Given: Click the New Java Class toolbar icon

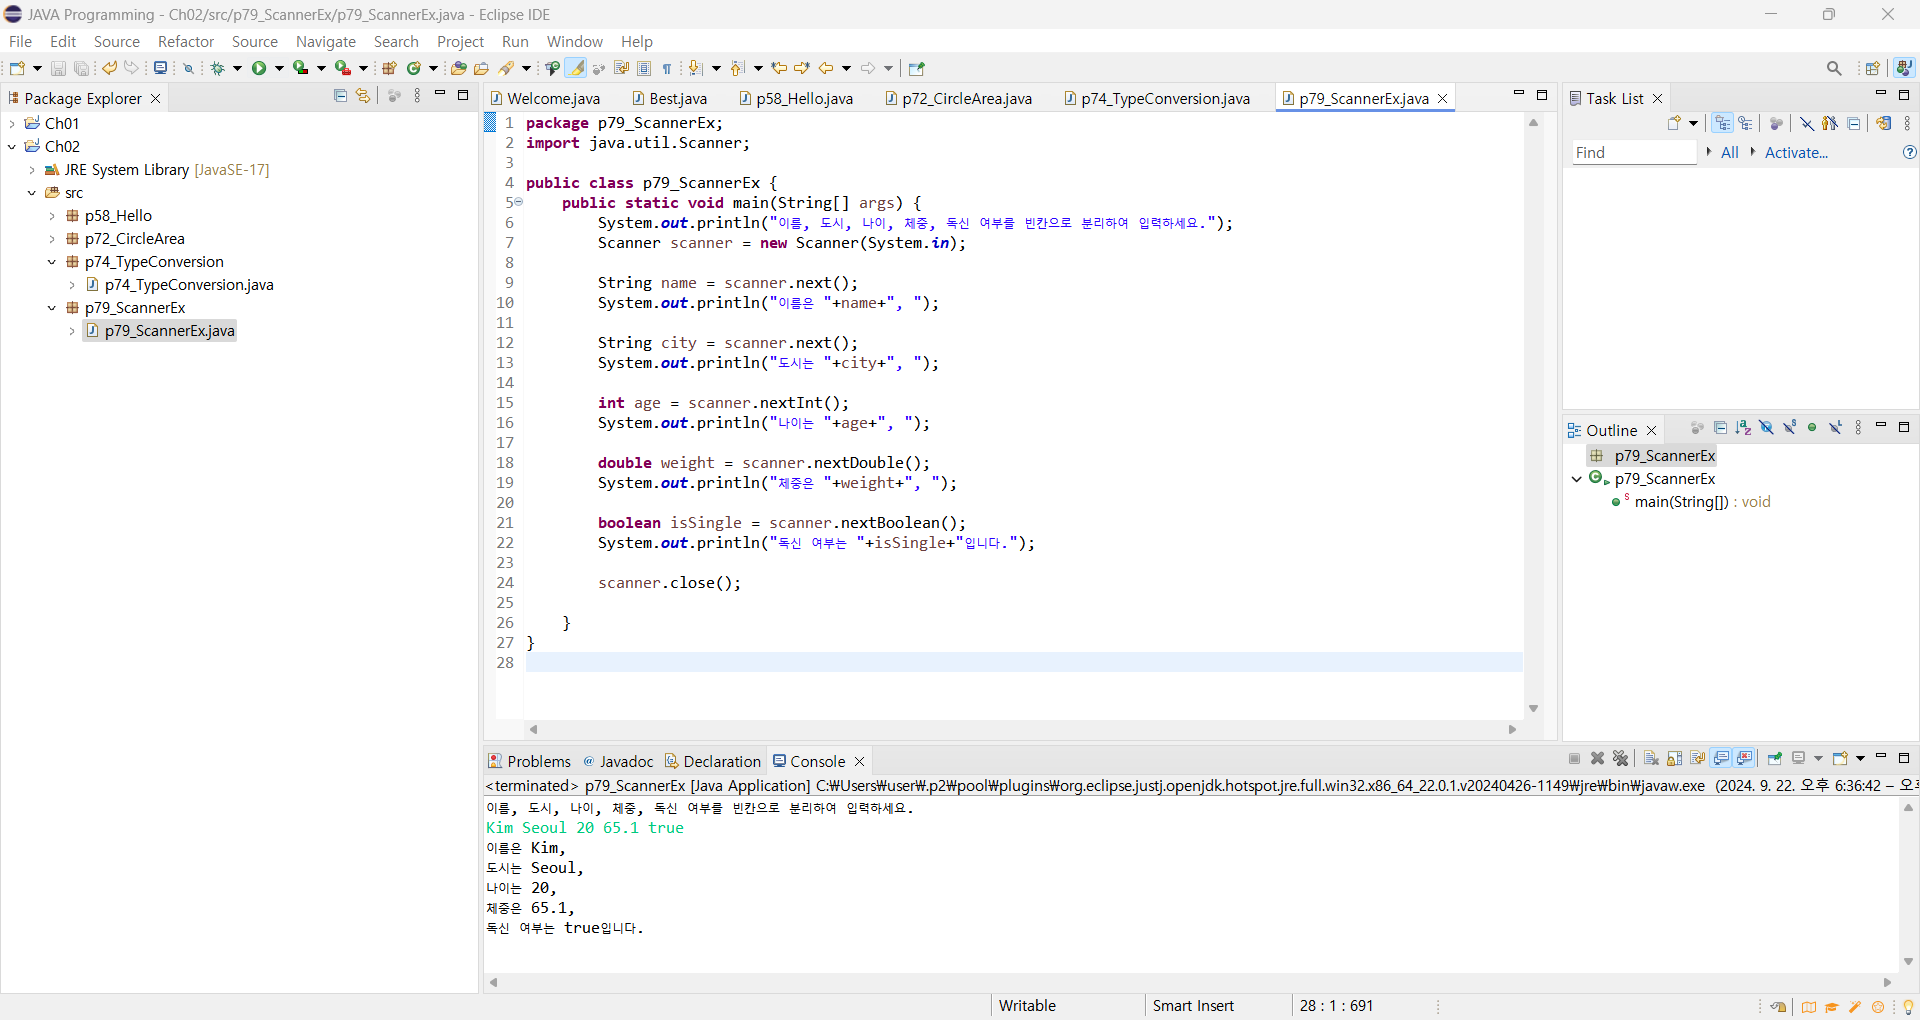Looking at the screenshot, I should (414, 68).
